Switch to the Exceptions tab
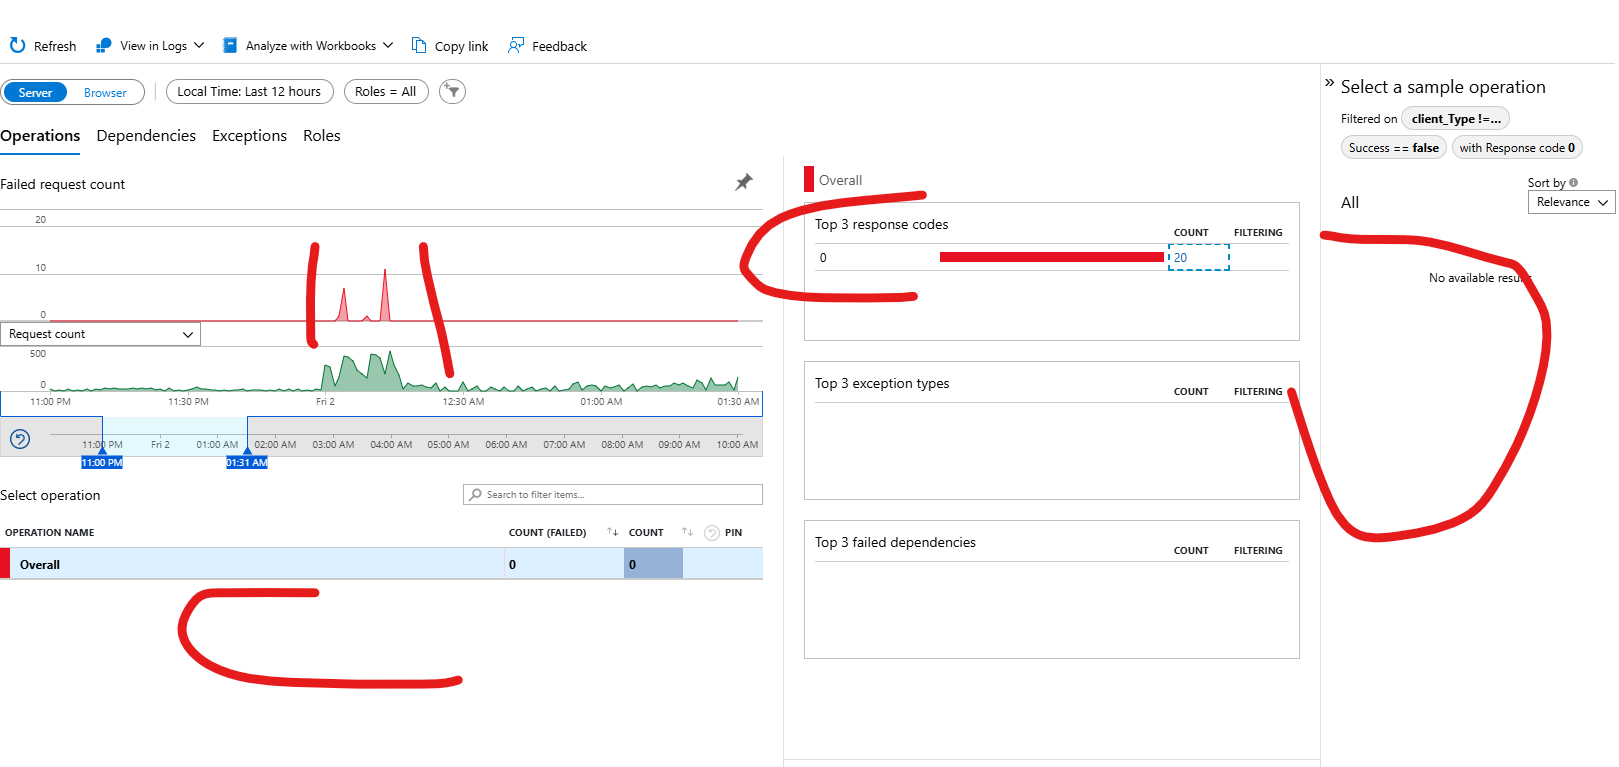 pyautogui.click(x=249, y=136)
